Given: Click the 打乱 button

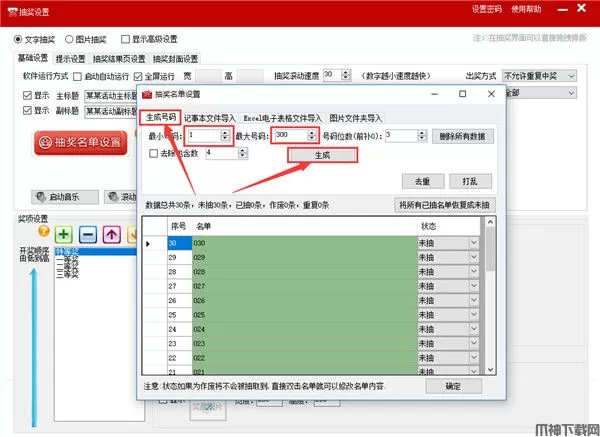Looking at the screenshot, I should pos(470,181).
